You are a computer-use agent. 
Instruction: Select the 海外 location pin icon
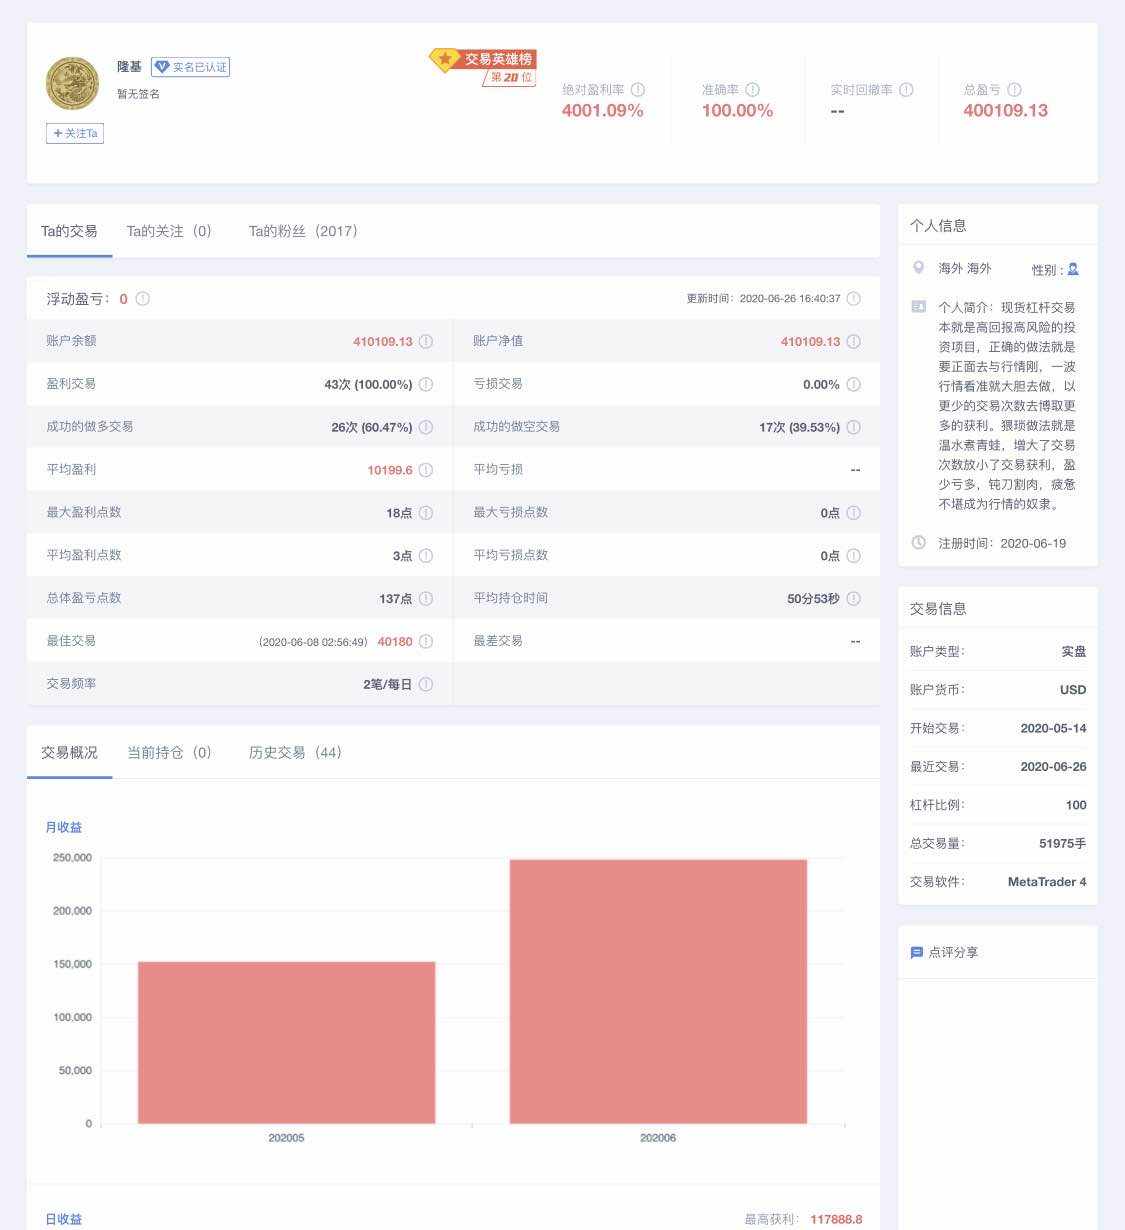coord(918,268)
